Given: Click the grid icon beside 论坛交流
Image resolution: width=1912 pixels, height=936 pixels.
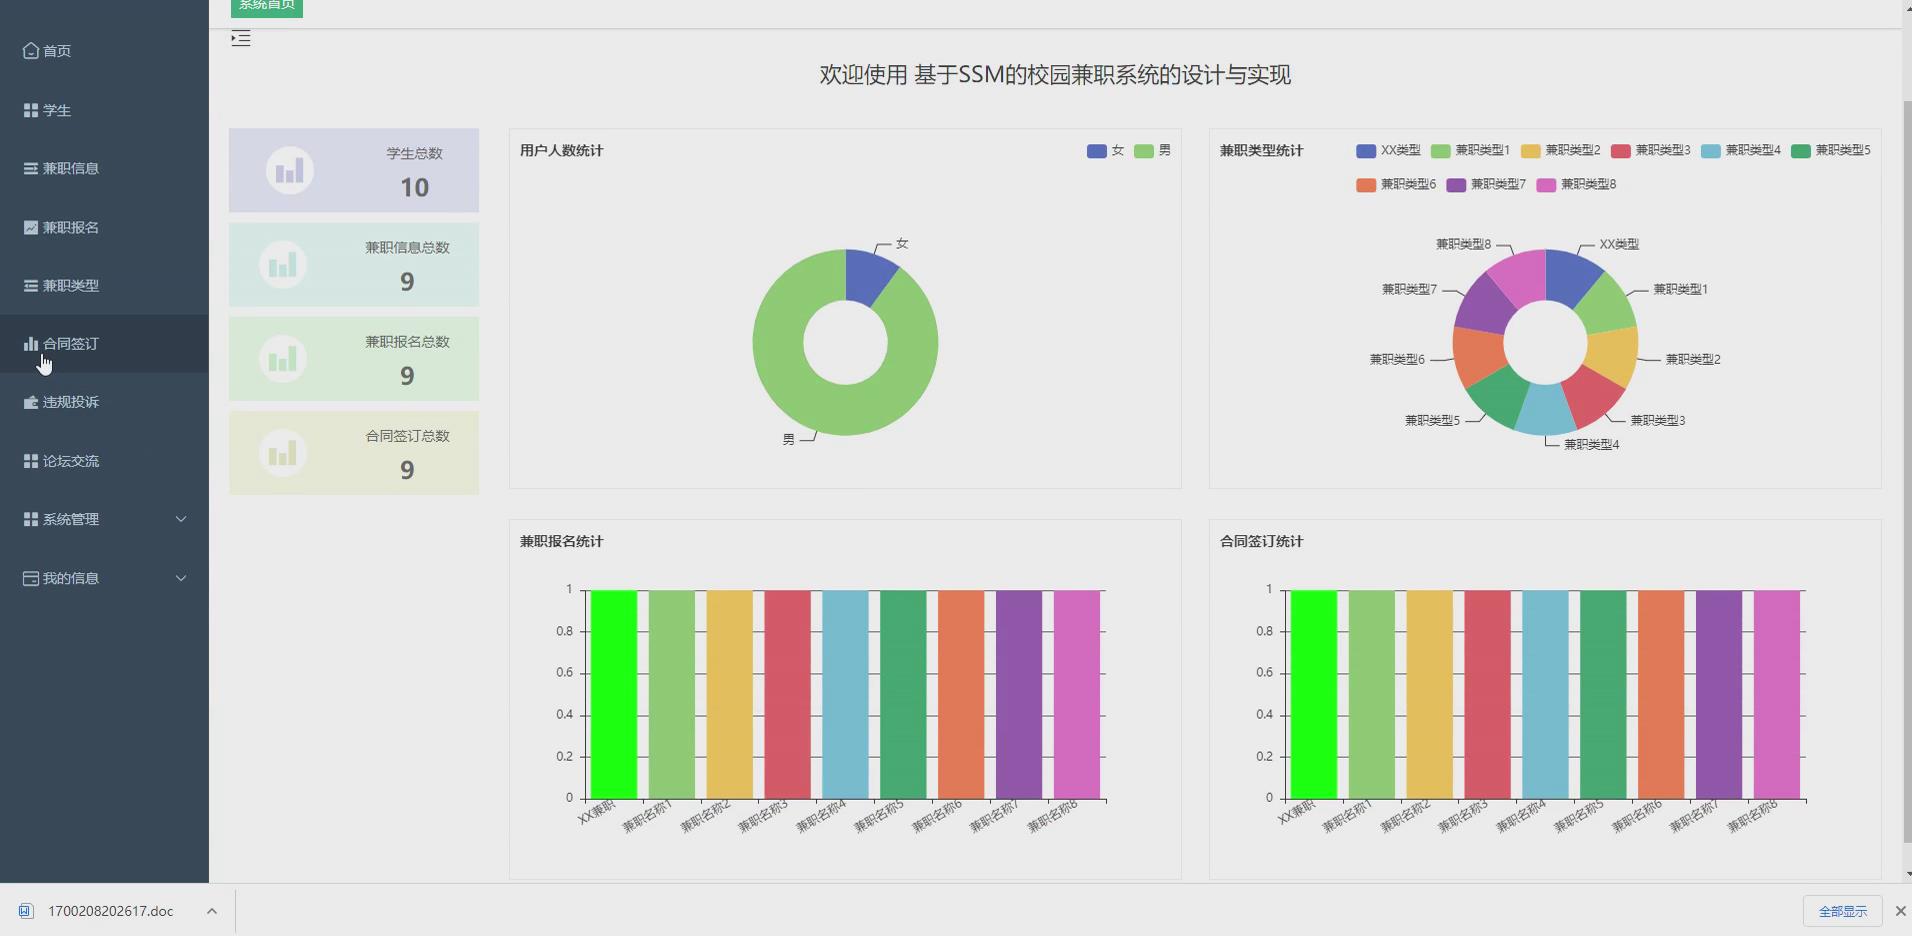Looking at the screenshot, I should point(31,461).
